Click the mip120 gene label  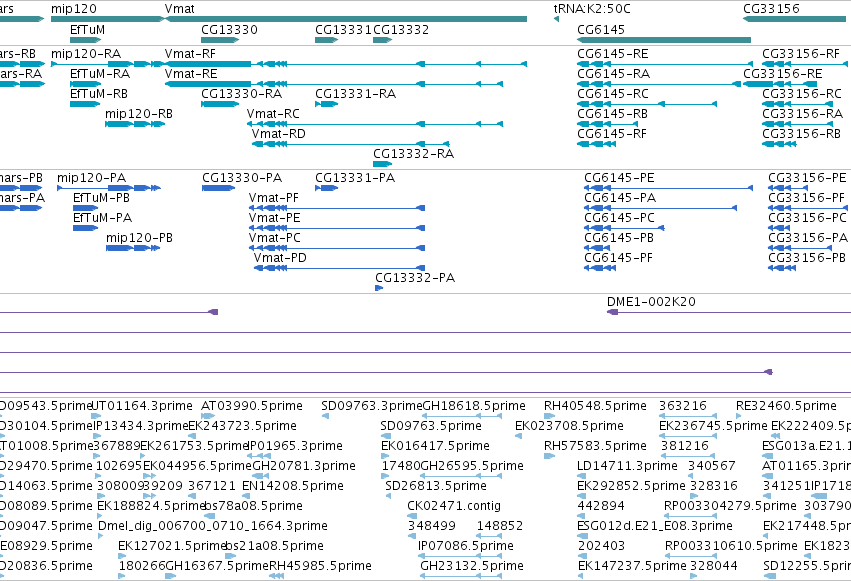[74, 9]
